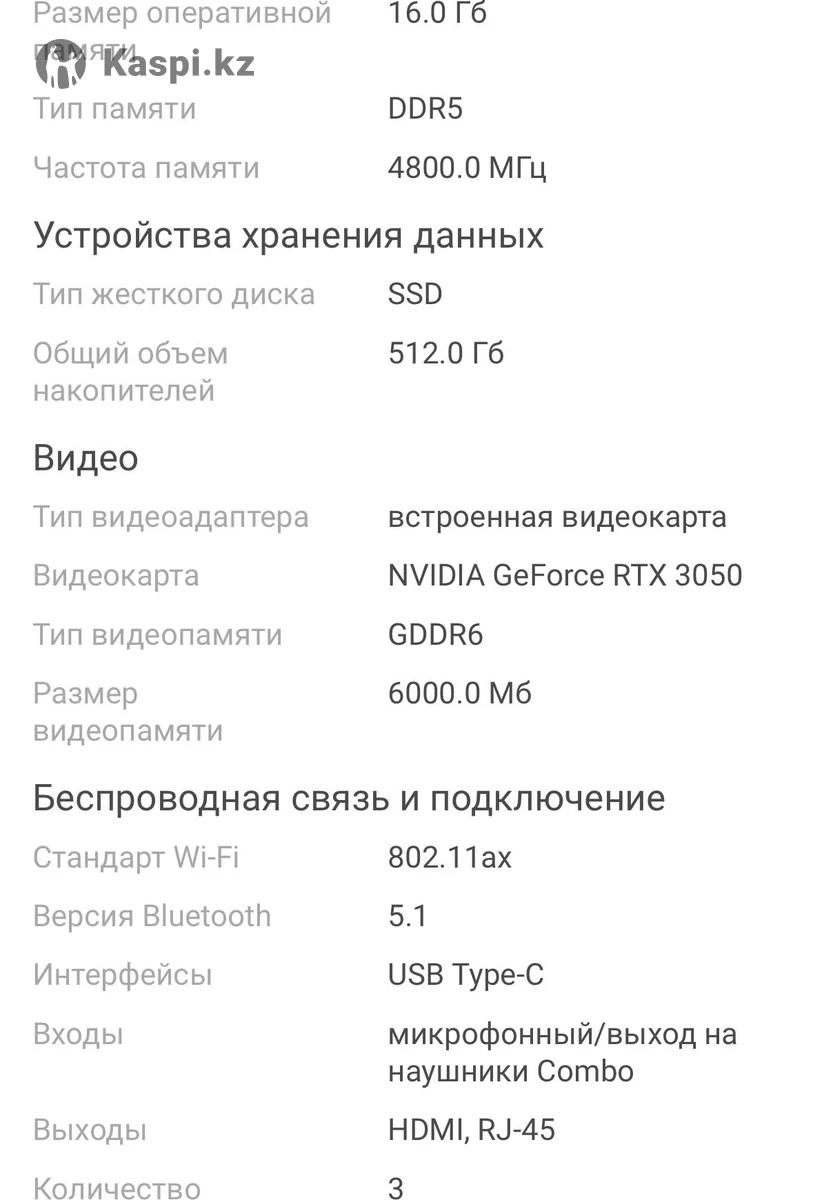Viewport: 813px width, 1200px height.
Task: Click the 'Видео' section heading
Action: pos(85,458)
